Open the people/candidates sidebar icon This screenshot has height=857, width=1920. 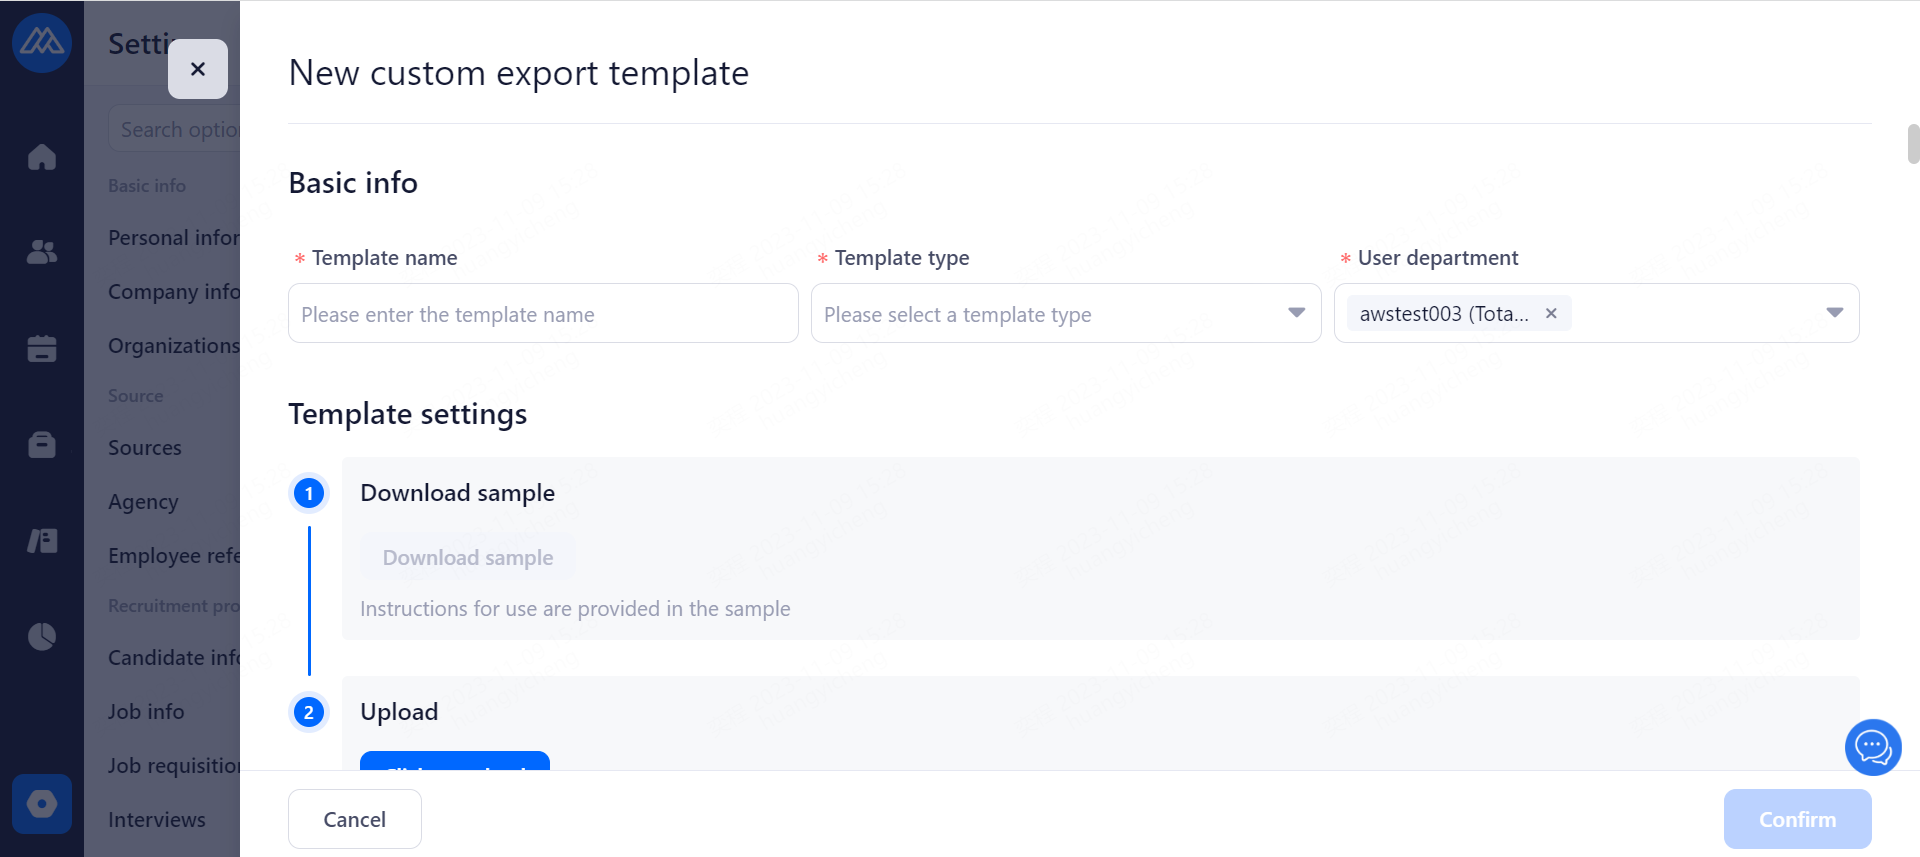tap(42, 252)
